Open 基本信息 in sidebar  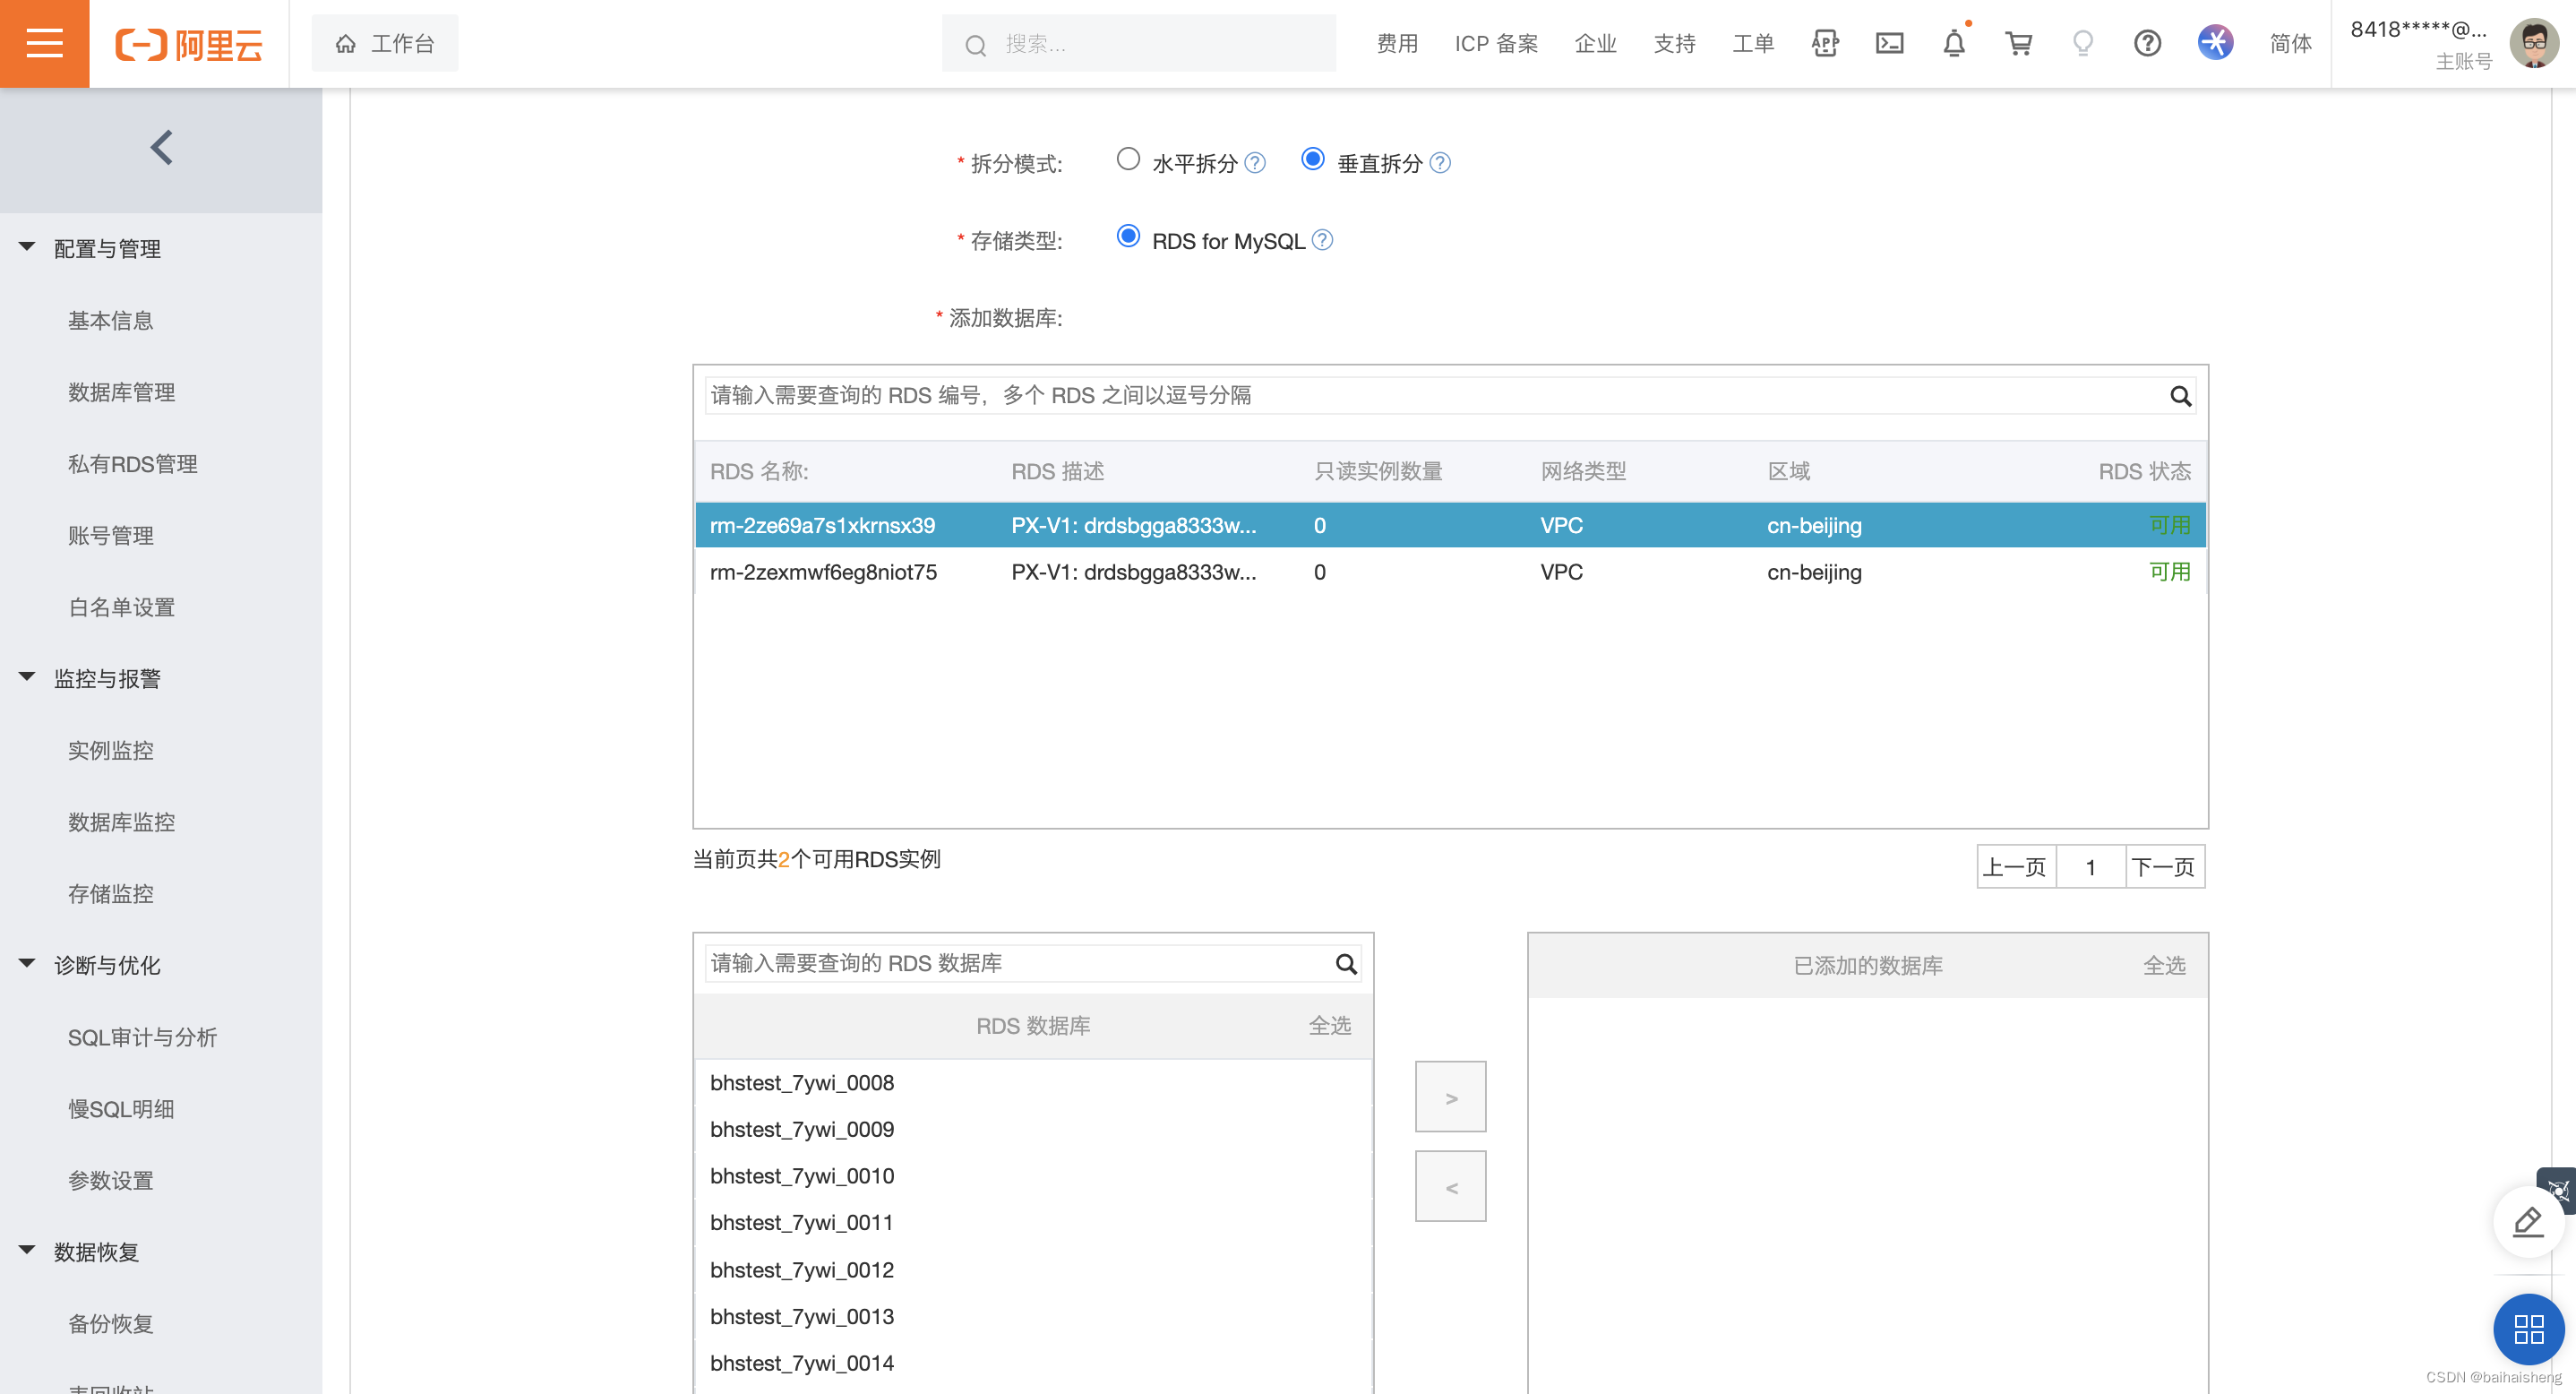tap(111, 321)
